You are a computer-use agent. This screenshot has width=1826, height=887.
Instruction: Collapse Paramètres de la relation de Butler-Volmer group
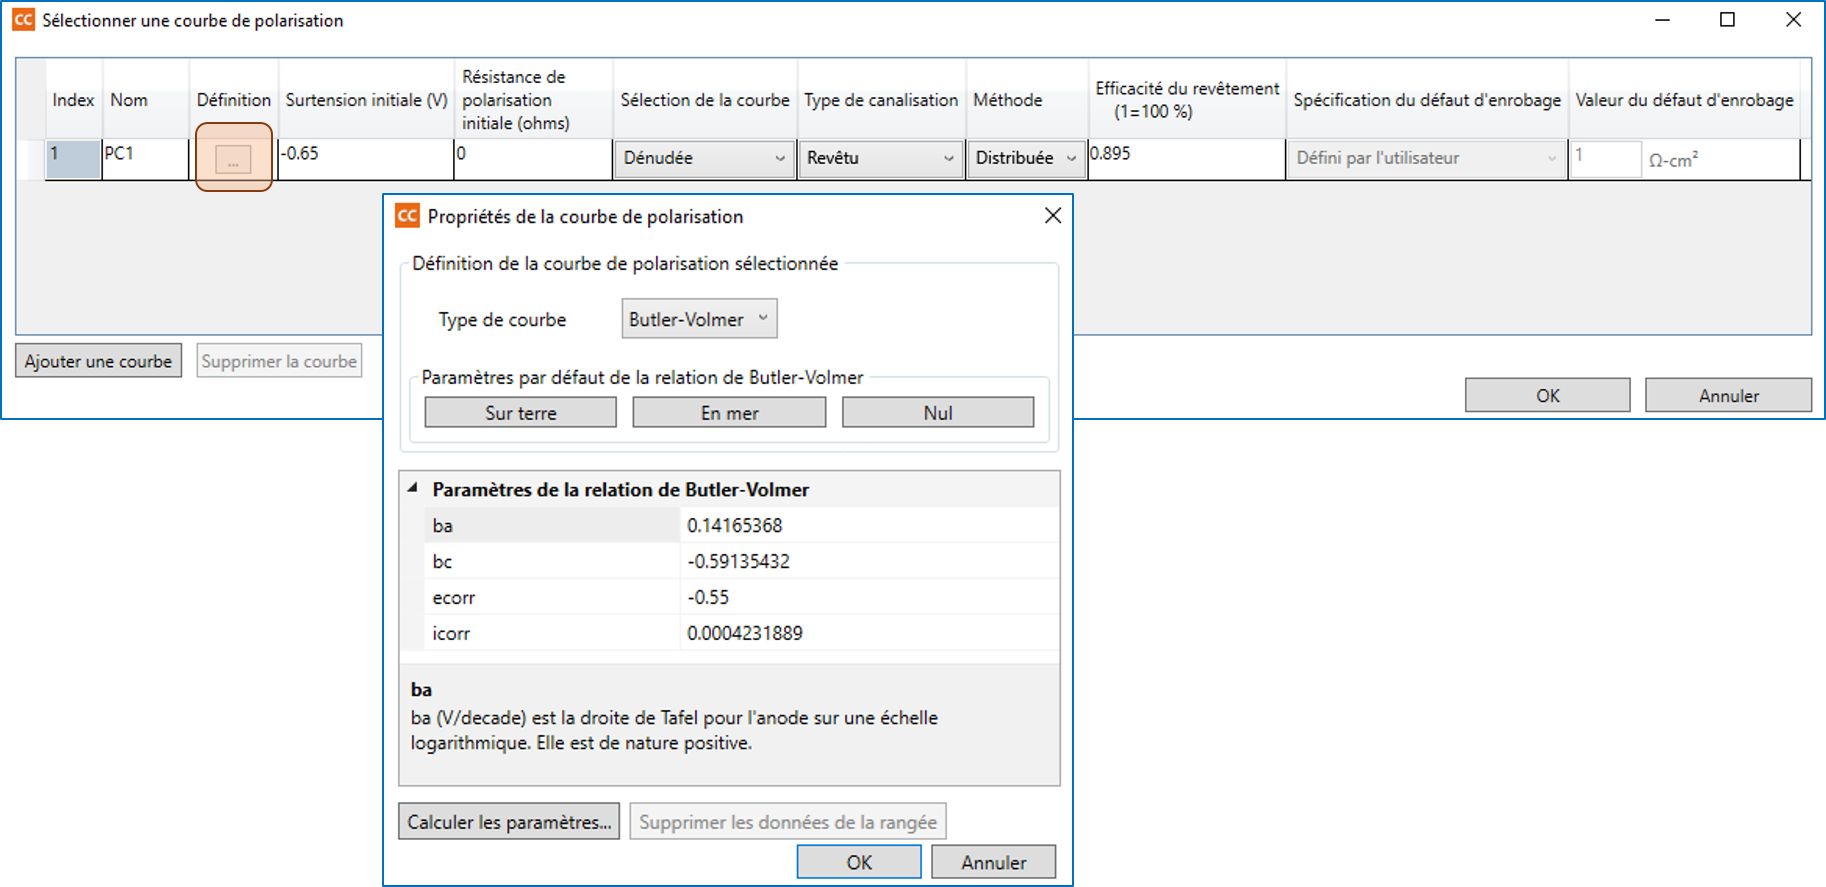[412, 489]
